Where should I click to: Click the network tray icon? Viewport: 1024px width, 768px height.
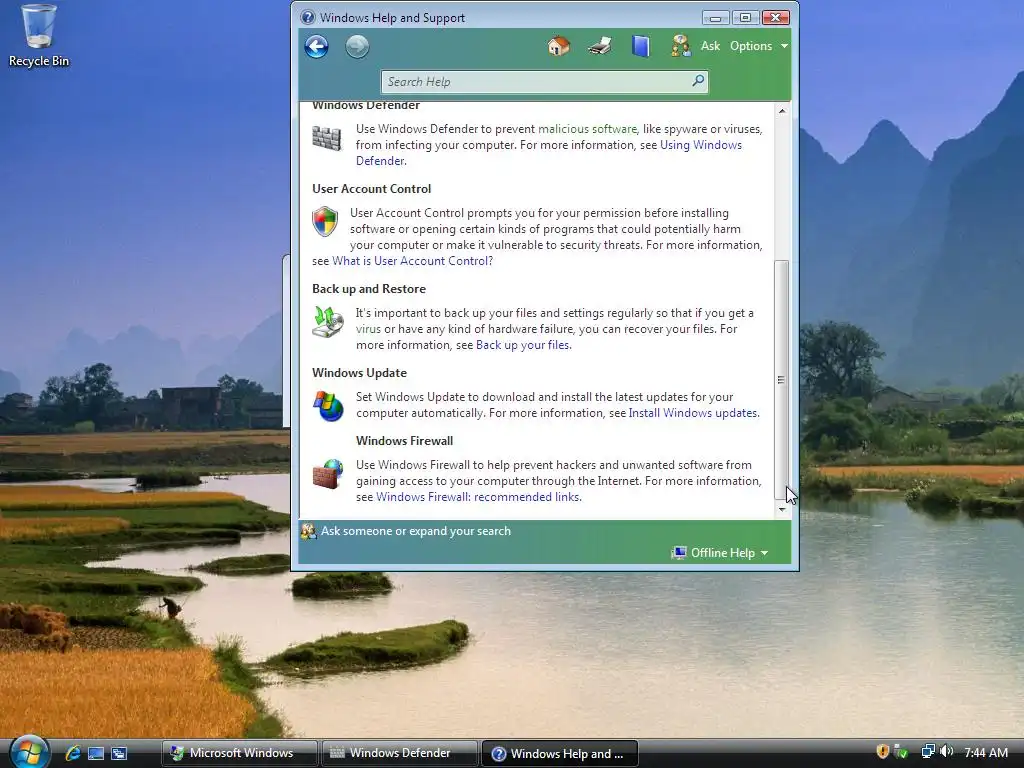coord(927,752)
